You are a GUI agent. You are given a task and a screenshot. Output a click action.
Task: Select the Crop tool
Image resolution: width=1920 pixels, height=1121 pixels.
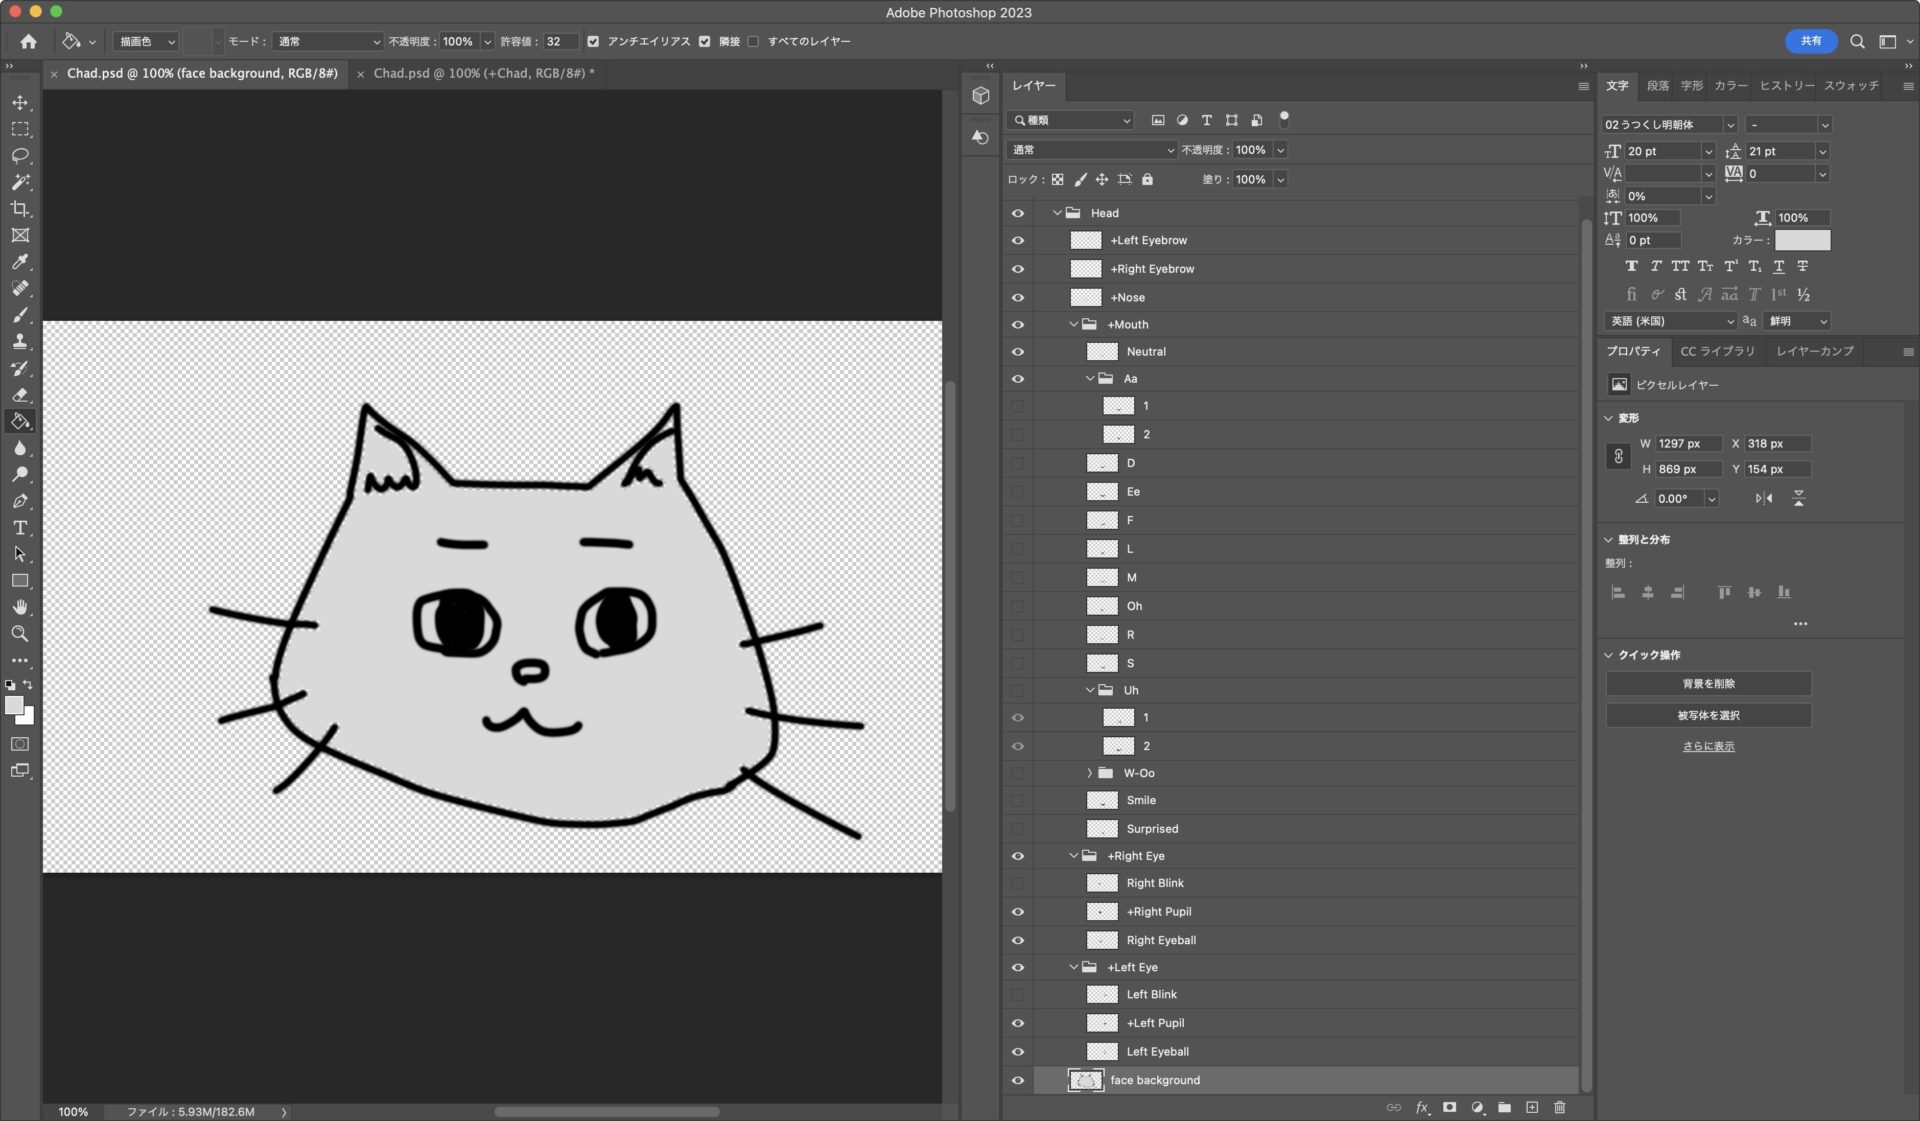click(20, 209)
